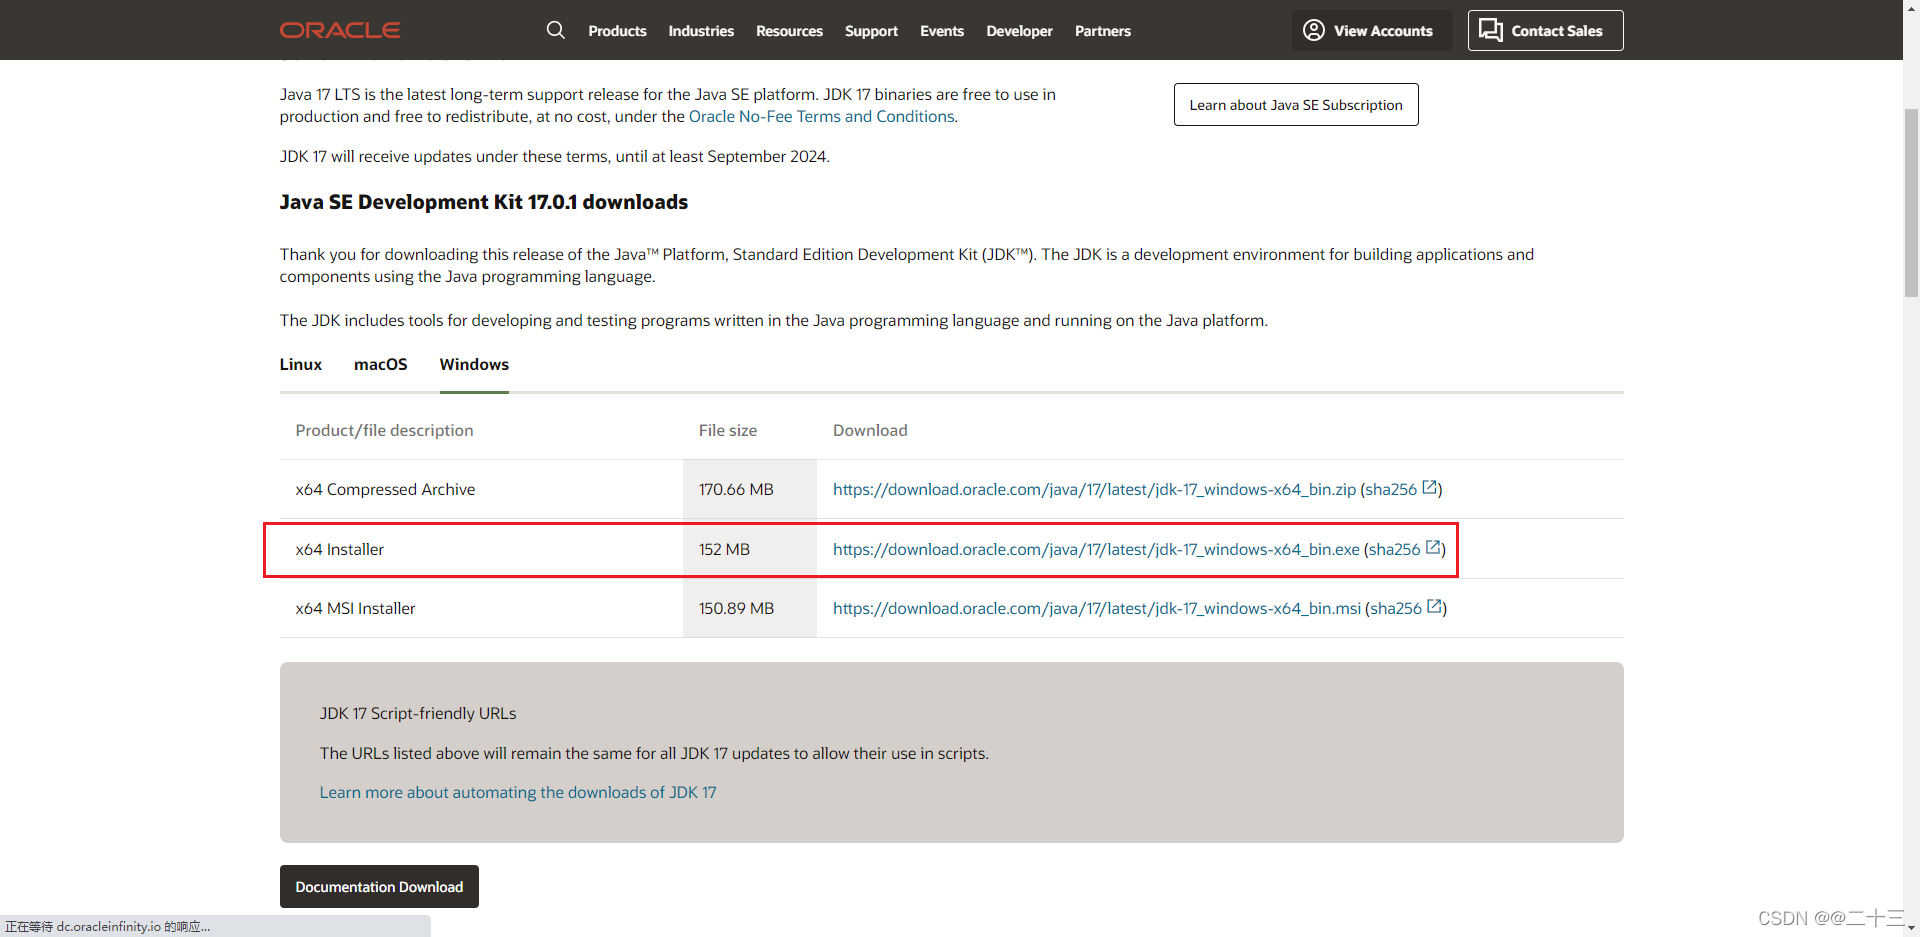Download the jdk-17 windows x64 exe link
The width and height of the screenshot is (1920, 937).
[1096, 550]
